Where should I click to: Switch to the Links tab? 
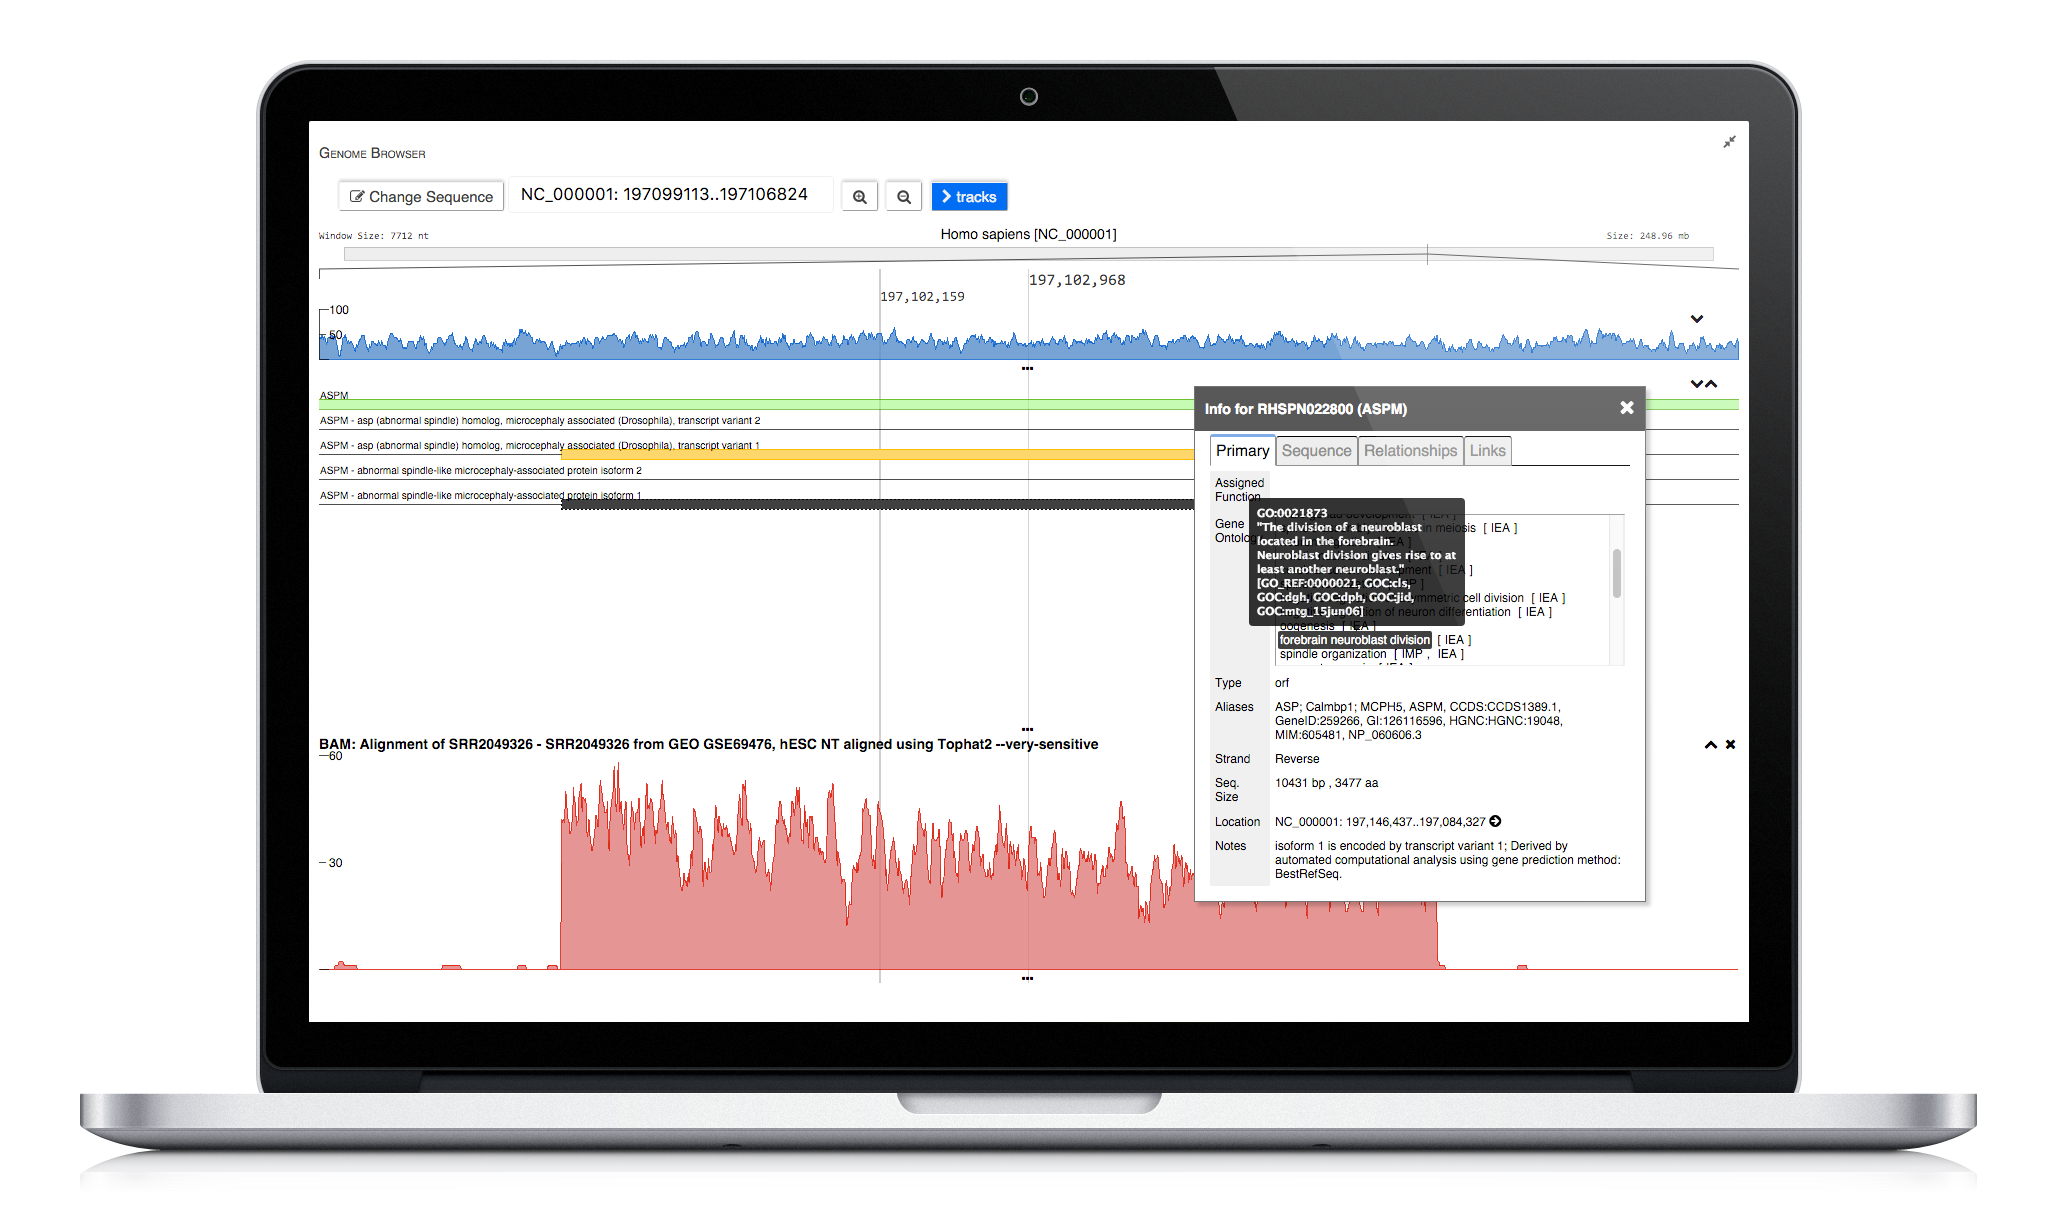(1487, 451)
